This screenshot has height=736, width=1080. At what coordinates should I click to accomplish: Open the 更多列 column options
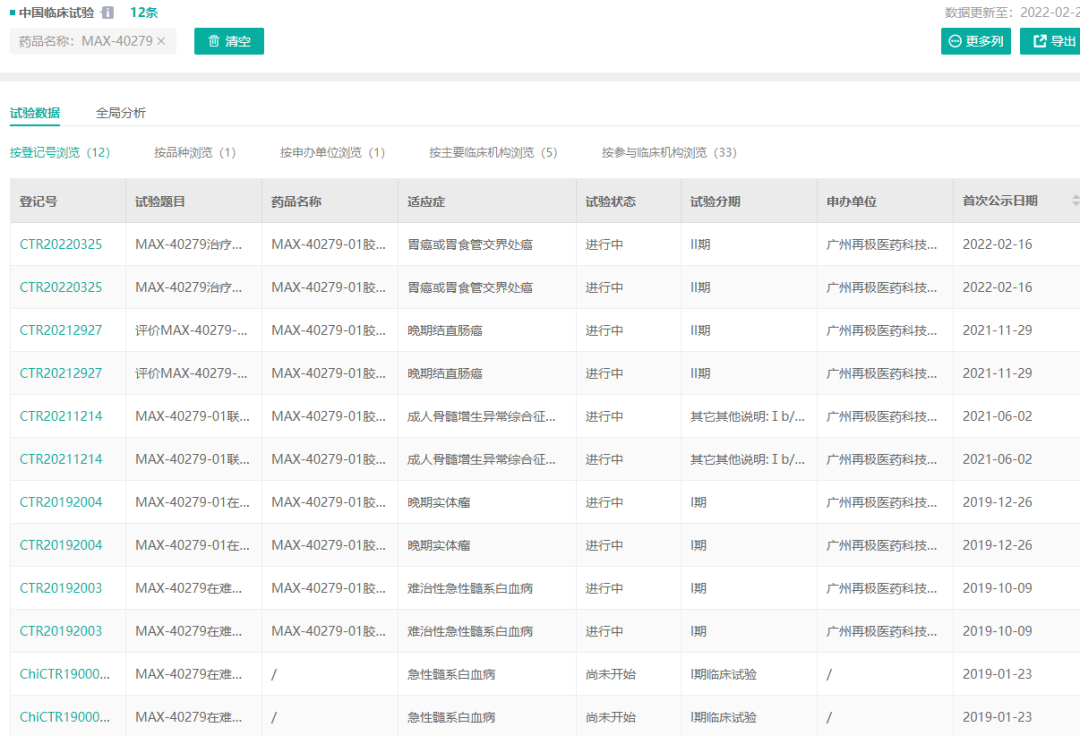976,41
